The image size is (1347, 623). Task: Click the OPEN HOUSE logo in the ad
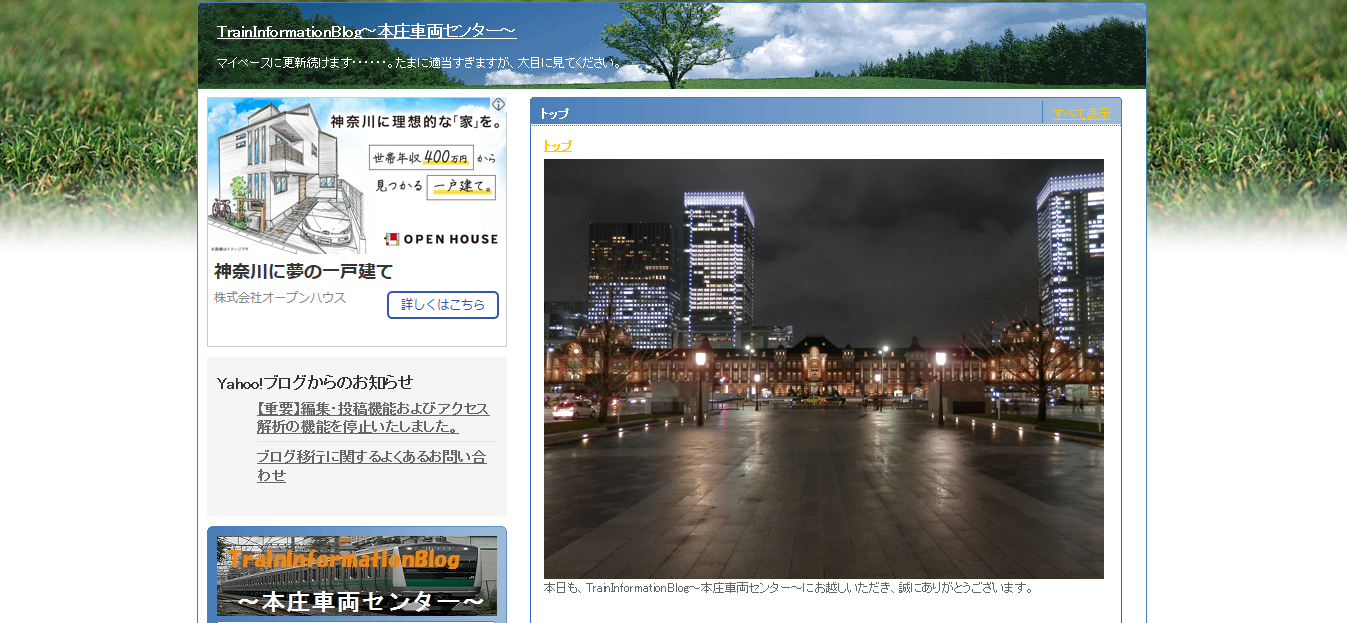[x=441, y=239]
